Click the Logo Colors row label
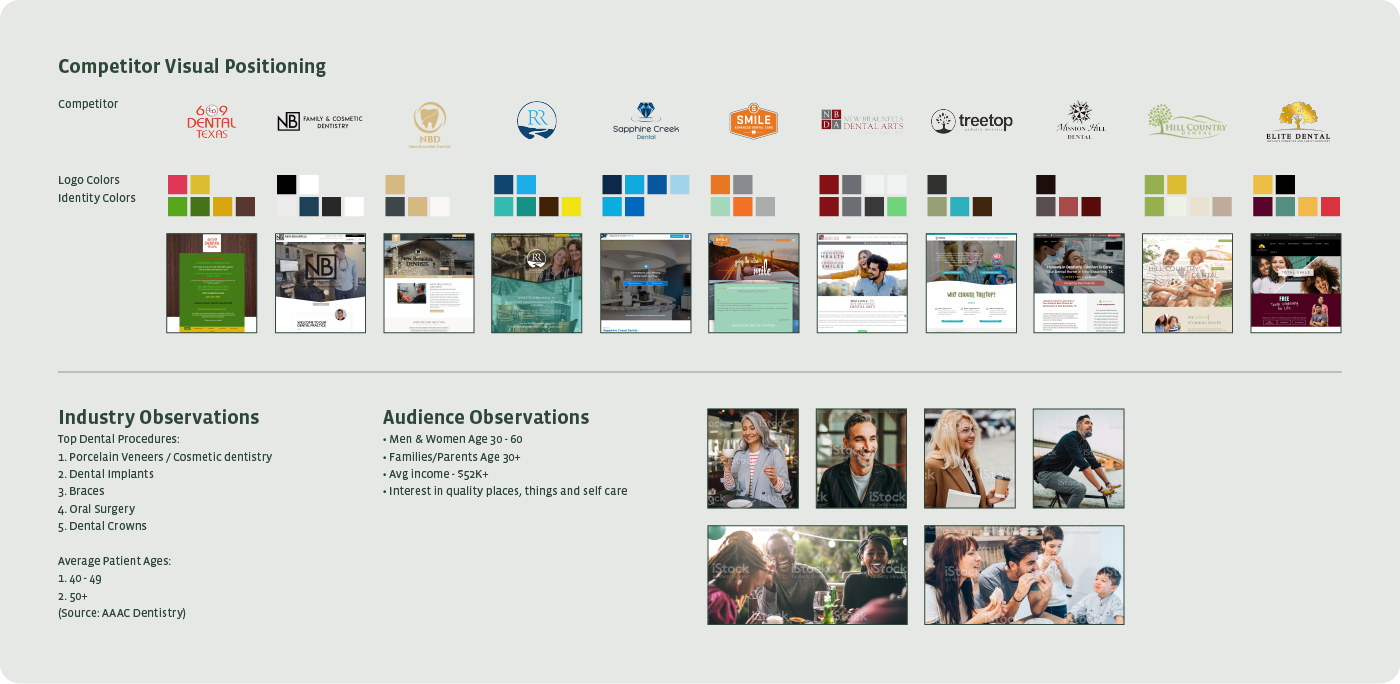Viewport: 1400px width, 684px height. 89,180
